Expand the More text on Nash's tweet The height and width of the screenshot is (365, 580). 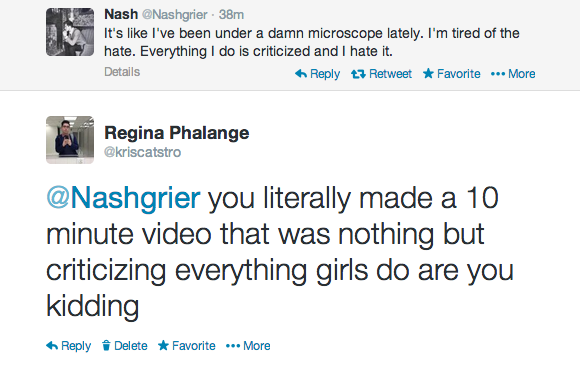point(522,74)
